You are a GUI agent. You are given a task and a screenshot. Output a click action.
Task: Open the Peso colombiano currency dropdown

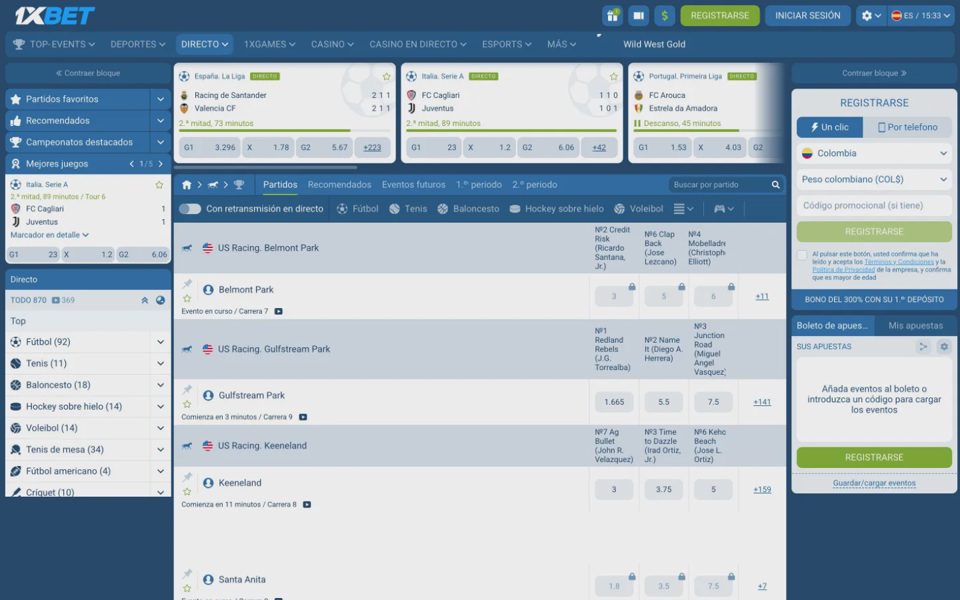tap(874, 179)
